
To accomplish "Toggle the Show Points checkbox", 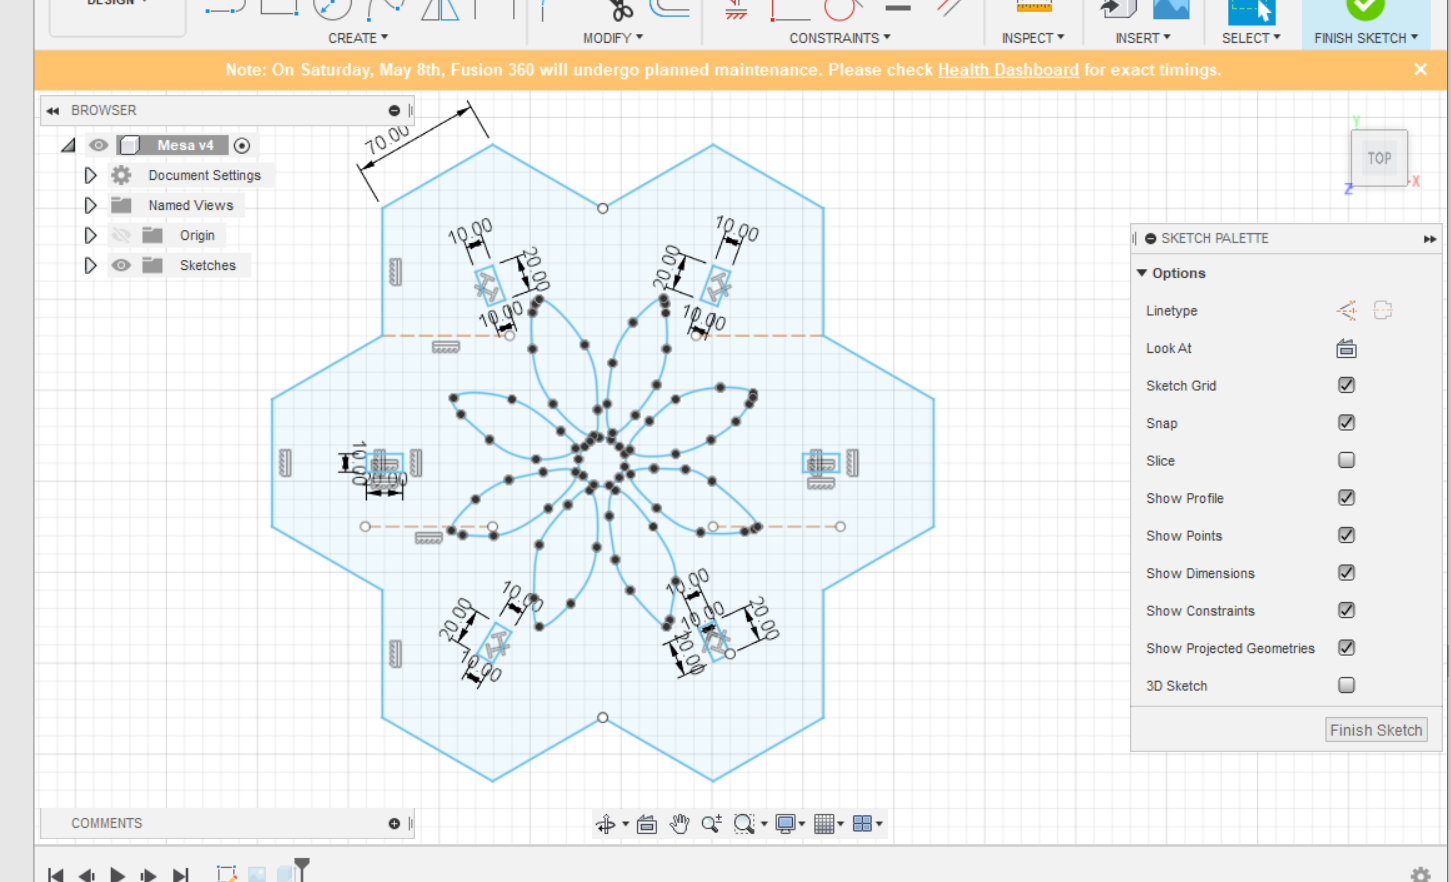I will coord(1346,535).
